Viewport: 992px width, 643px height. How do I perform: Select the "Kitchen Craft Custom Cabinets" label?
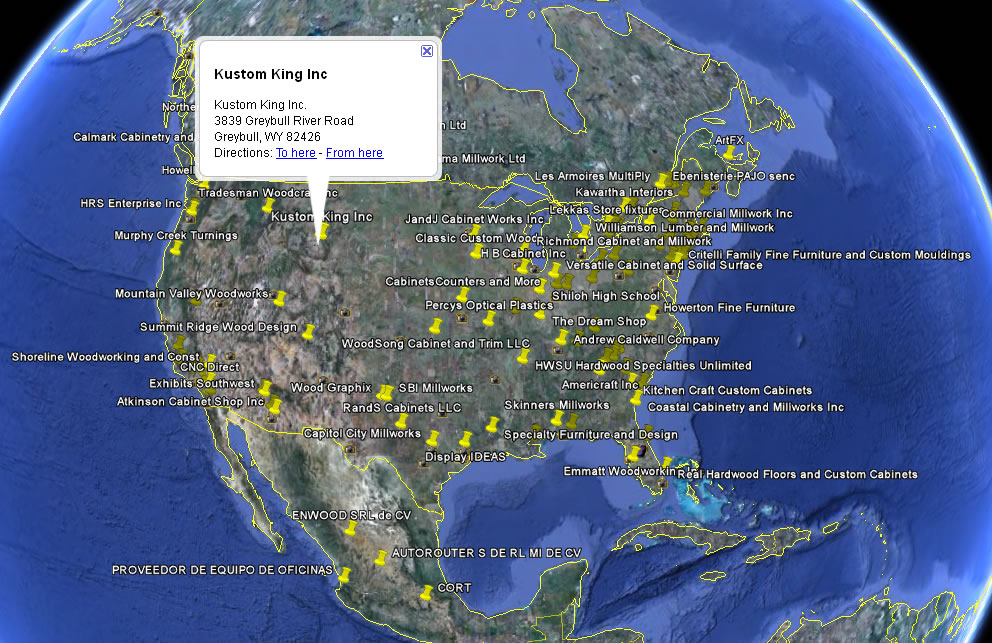(728, 390)
